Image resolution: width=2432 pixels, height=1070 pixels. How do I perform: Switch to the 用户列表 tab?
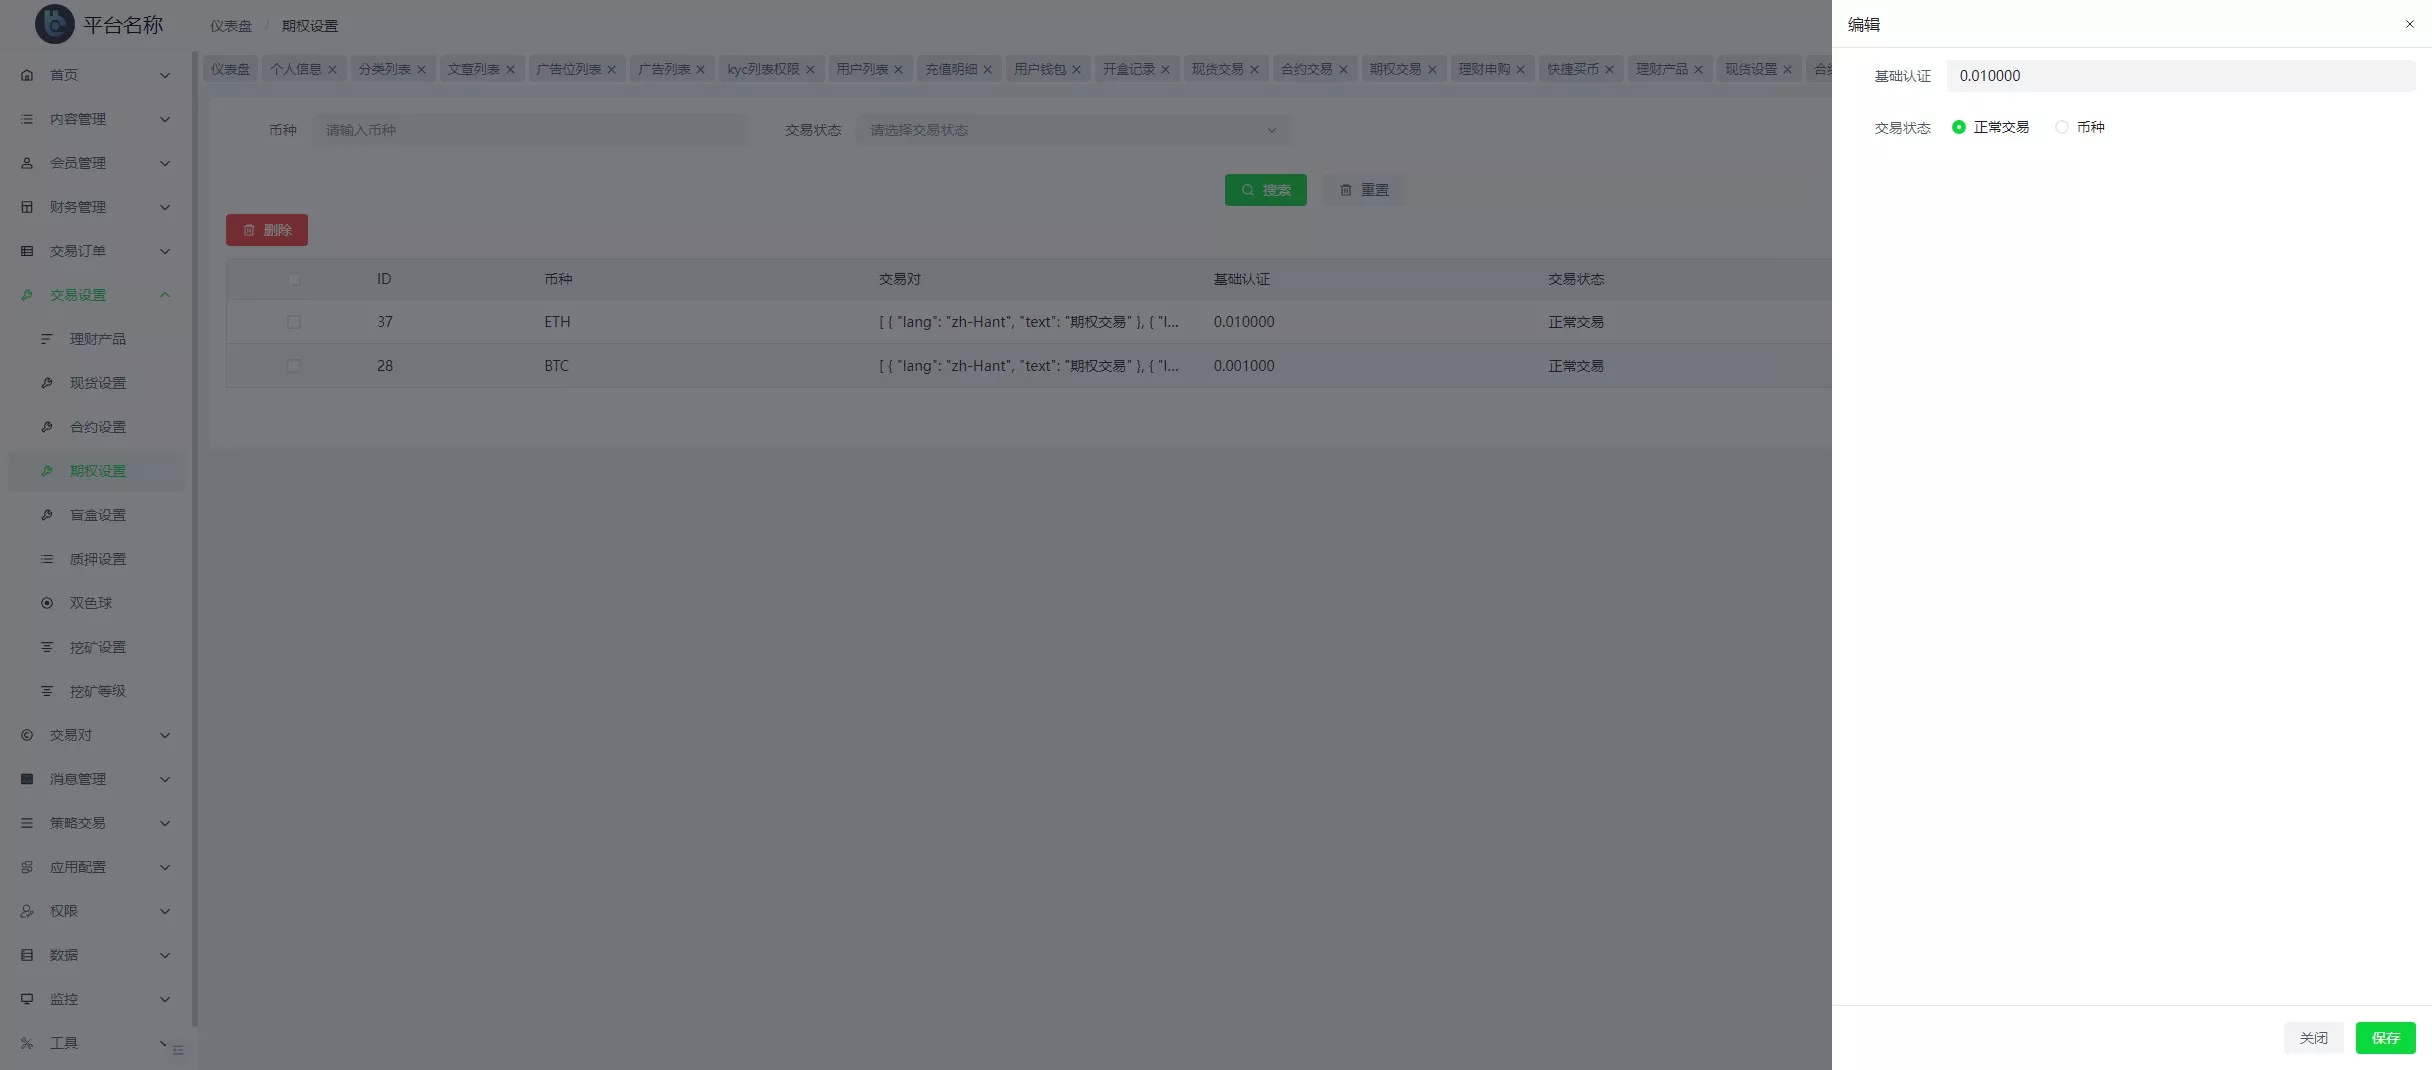(x=861, y=69)
